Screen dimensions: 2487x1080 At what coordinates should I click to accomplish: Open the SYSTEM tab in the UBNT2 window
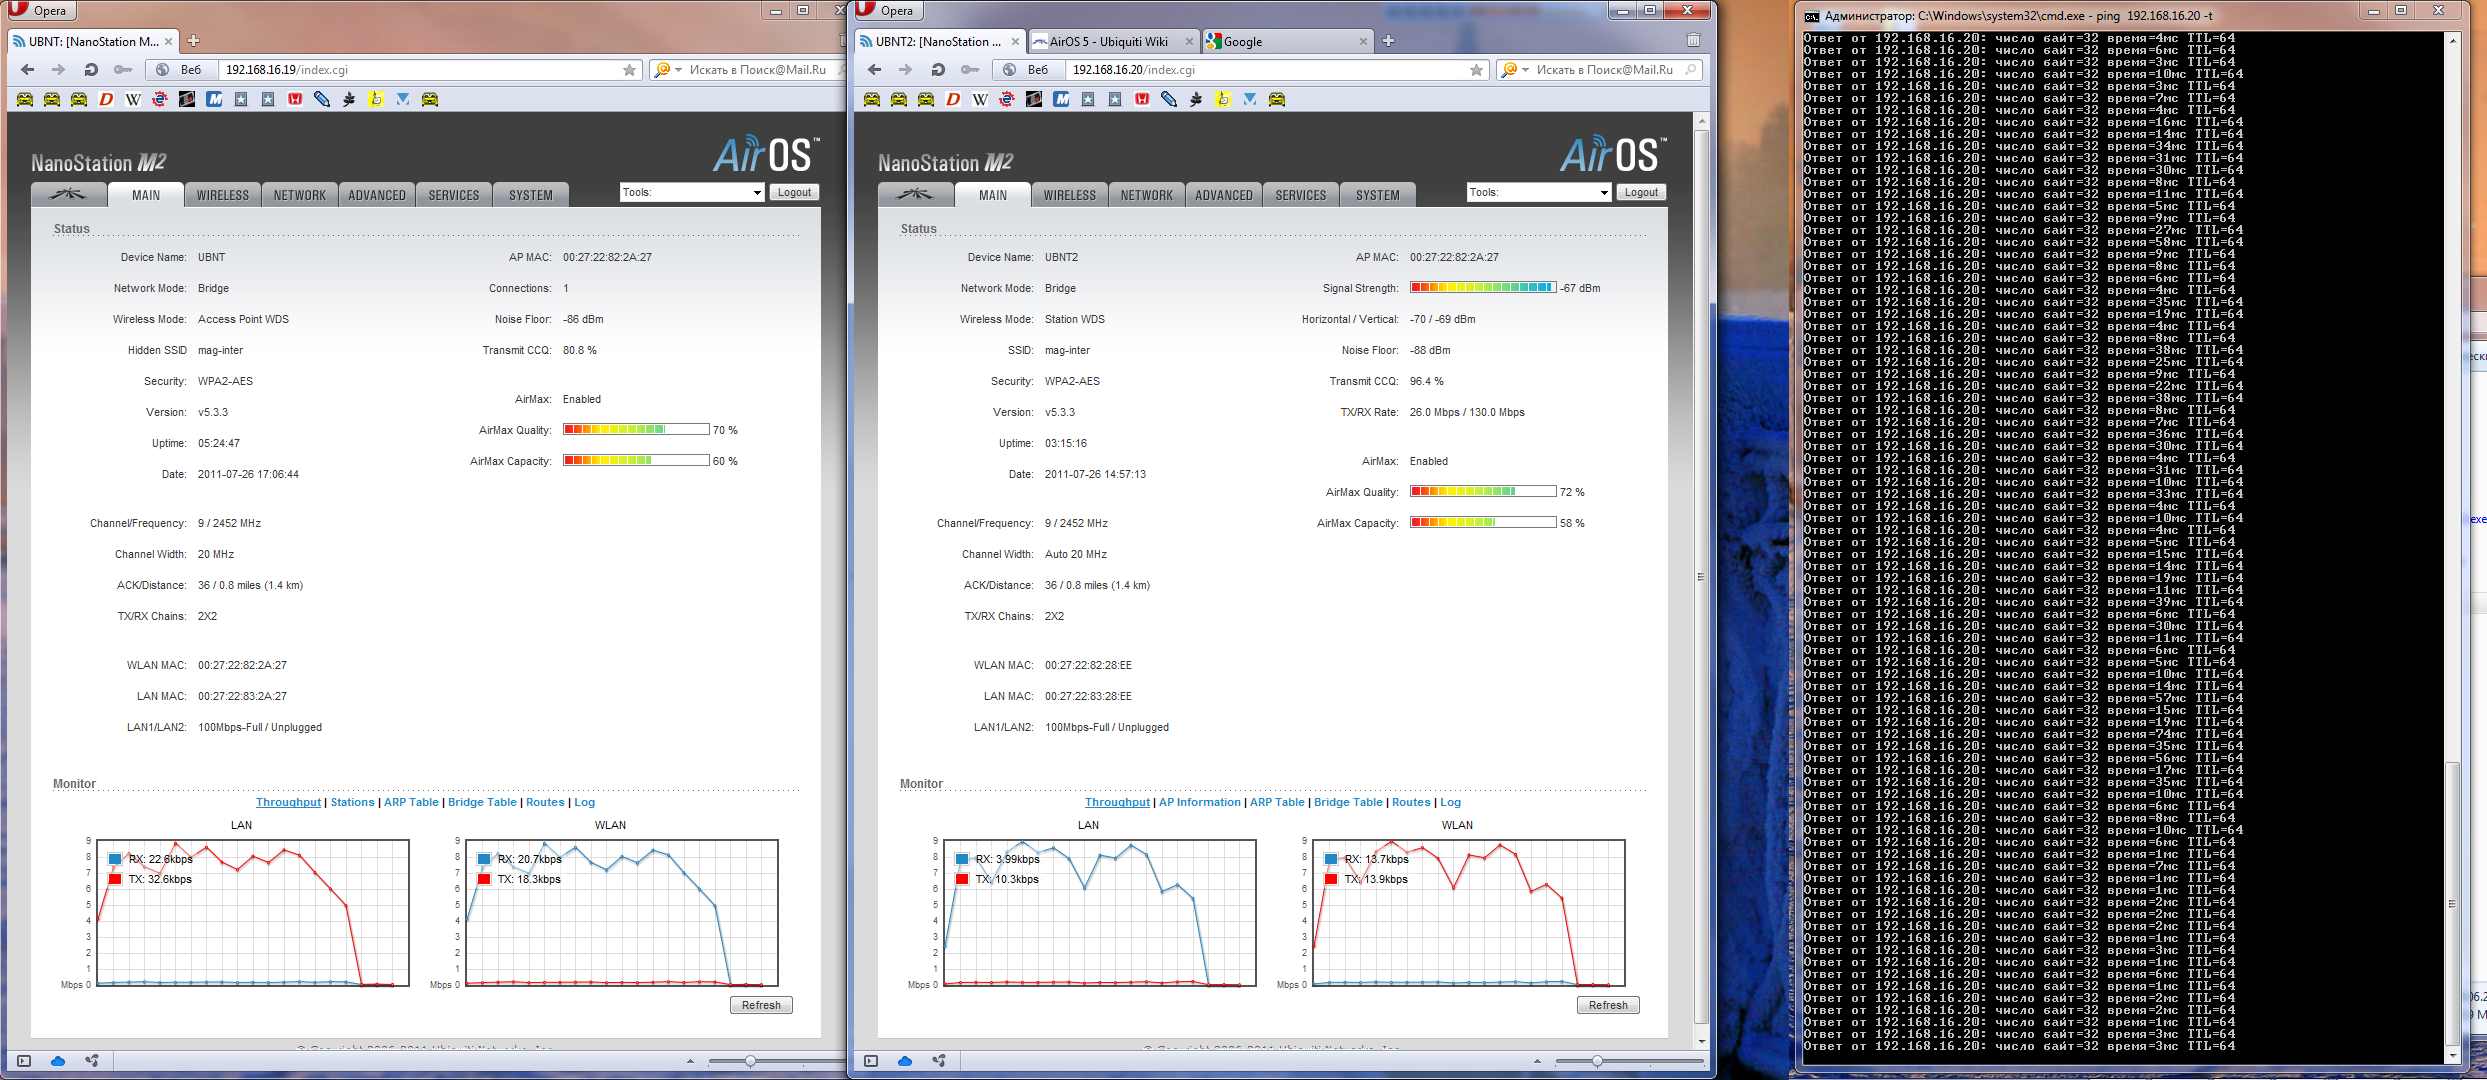[1378, 195]
